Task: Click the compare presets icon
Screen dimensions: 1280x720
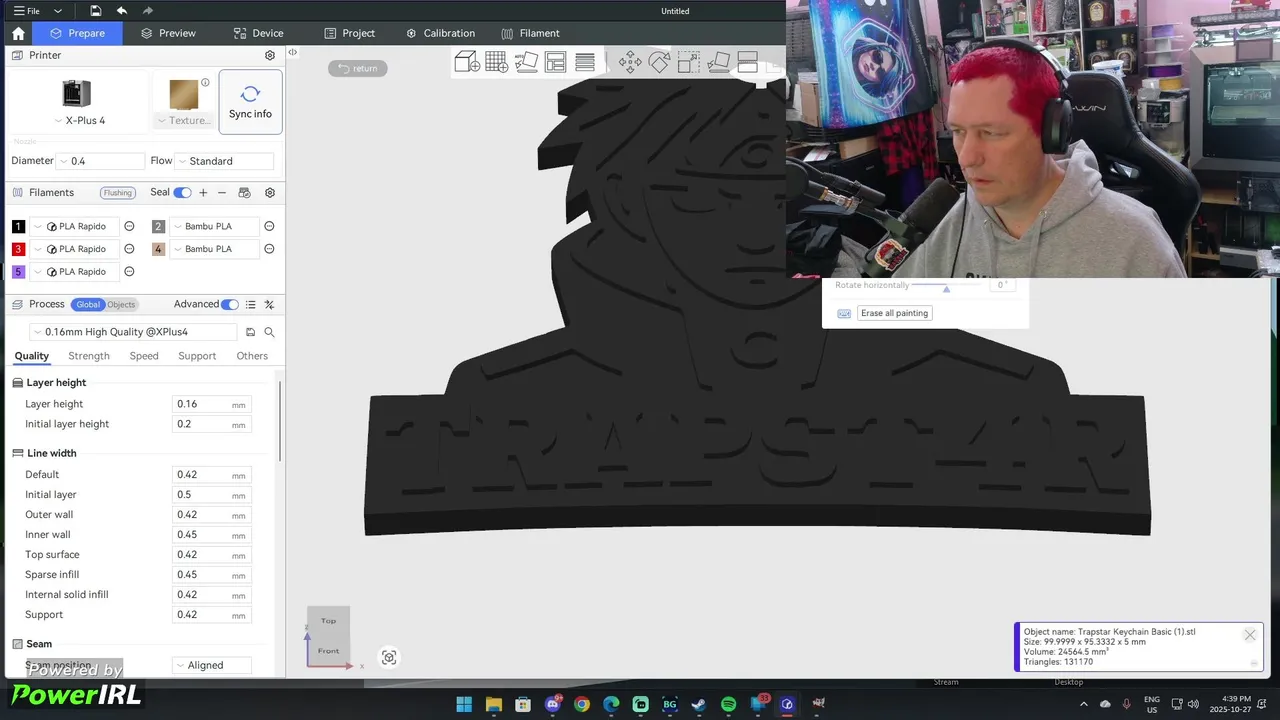Action: coord(270,305)
